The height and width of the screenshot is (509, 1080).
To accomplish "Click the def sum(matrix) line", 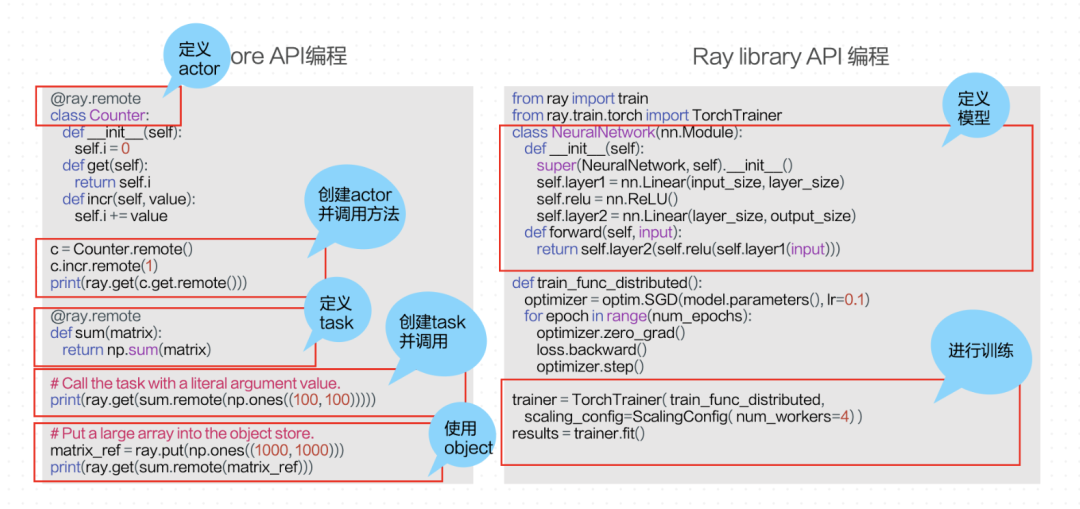I will pyautogui.click(x=105, y=333).
